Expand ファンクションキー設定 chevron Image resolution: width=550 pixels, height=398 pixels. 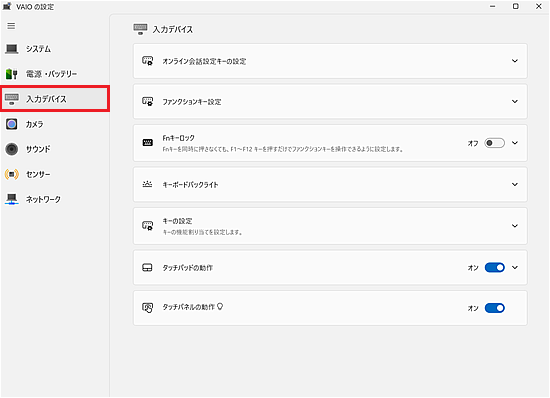click(515, 102)
